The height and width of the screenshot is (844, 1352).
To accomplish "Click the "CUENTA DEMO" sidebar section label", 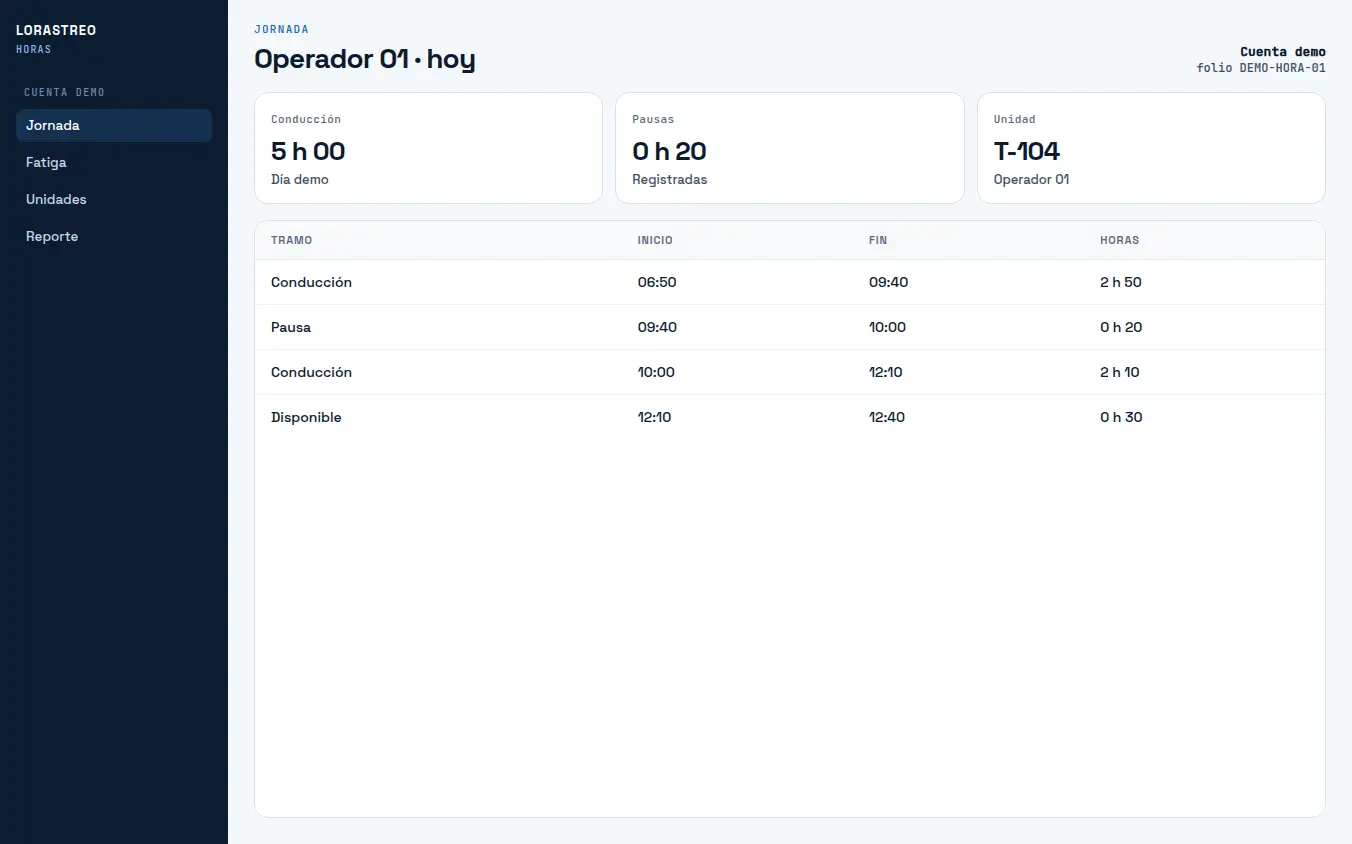I will click(64, 93).
